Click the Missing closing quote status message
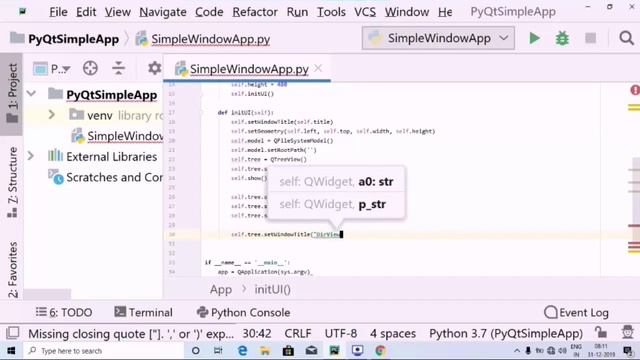 [x=131, y=334]
